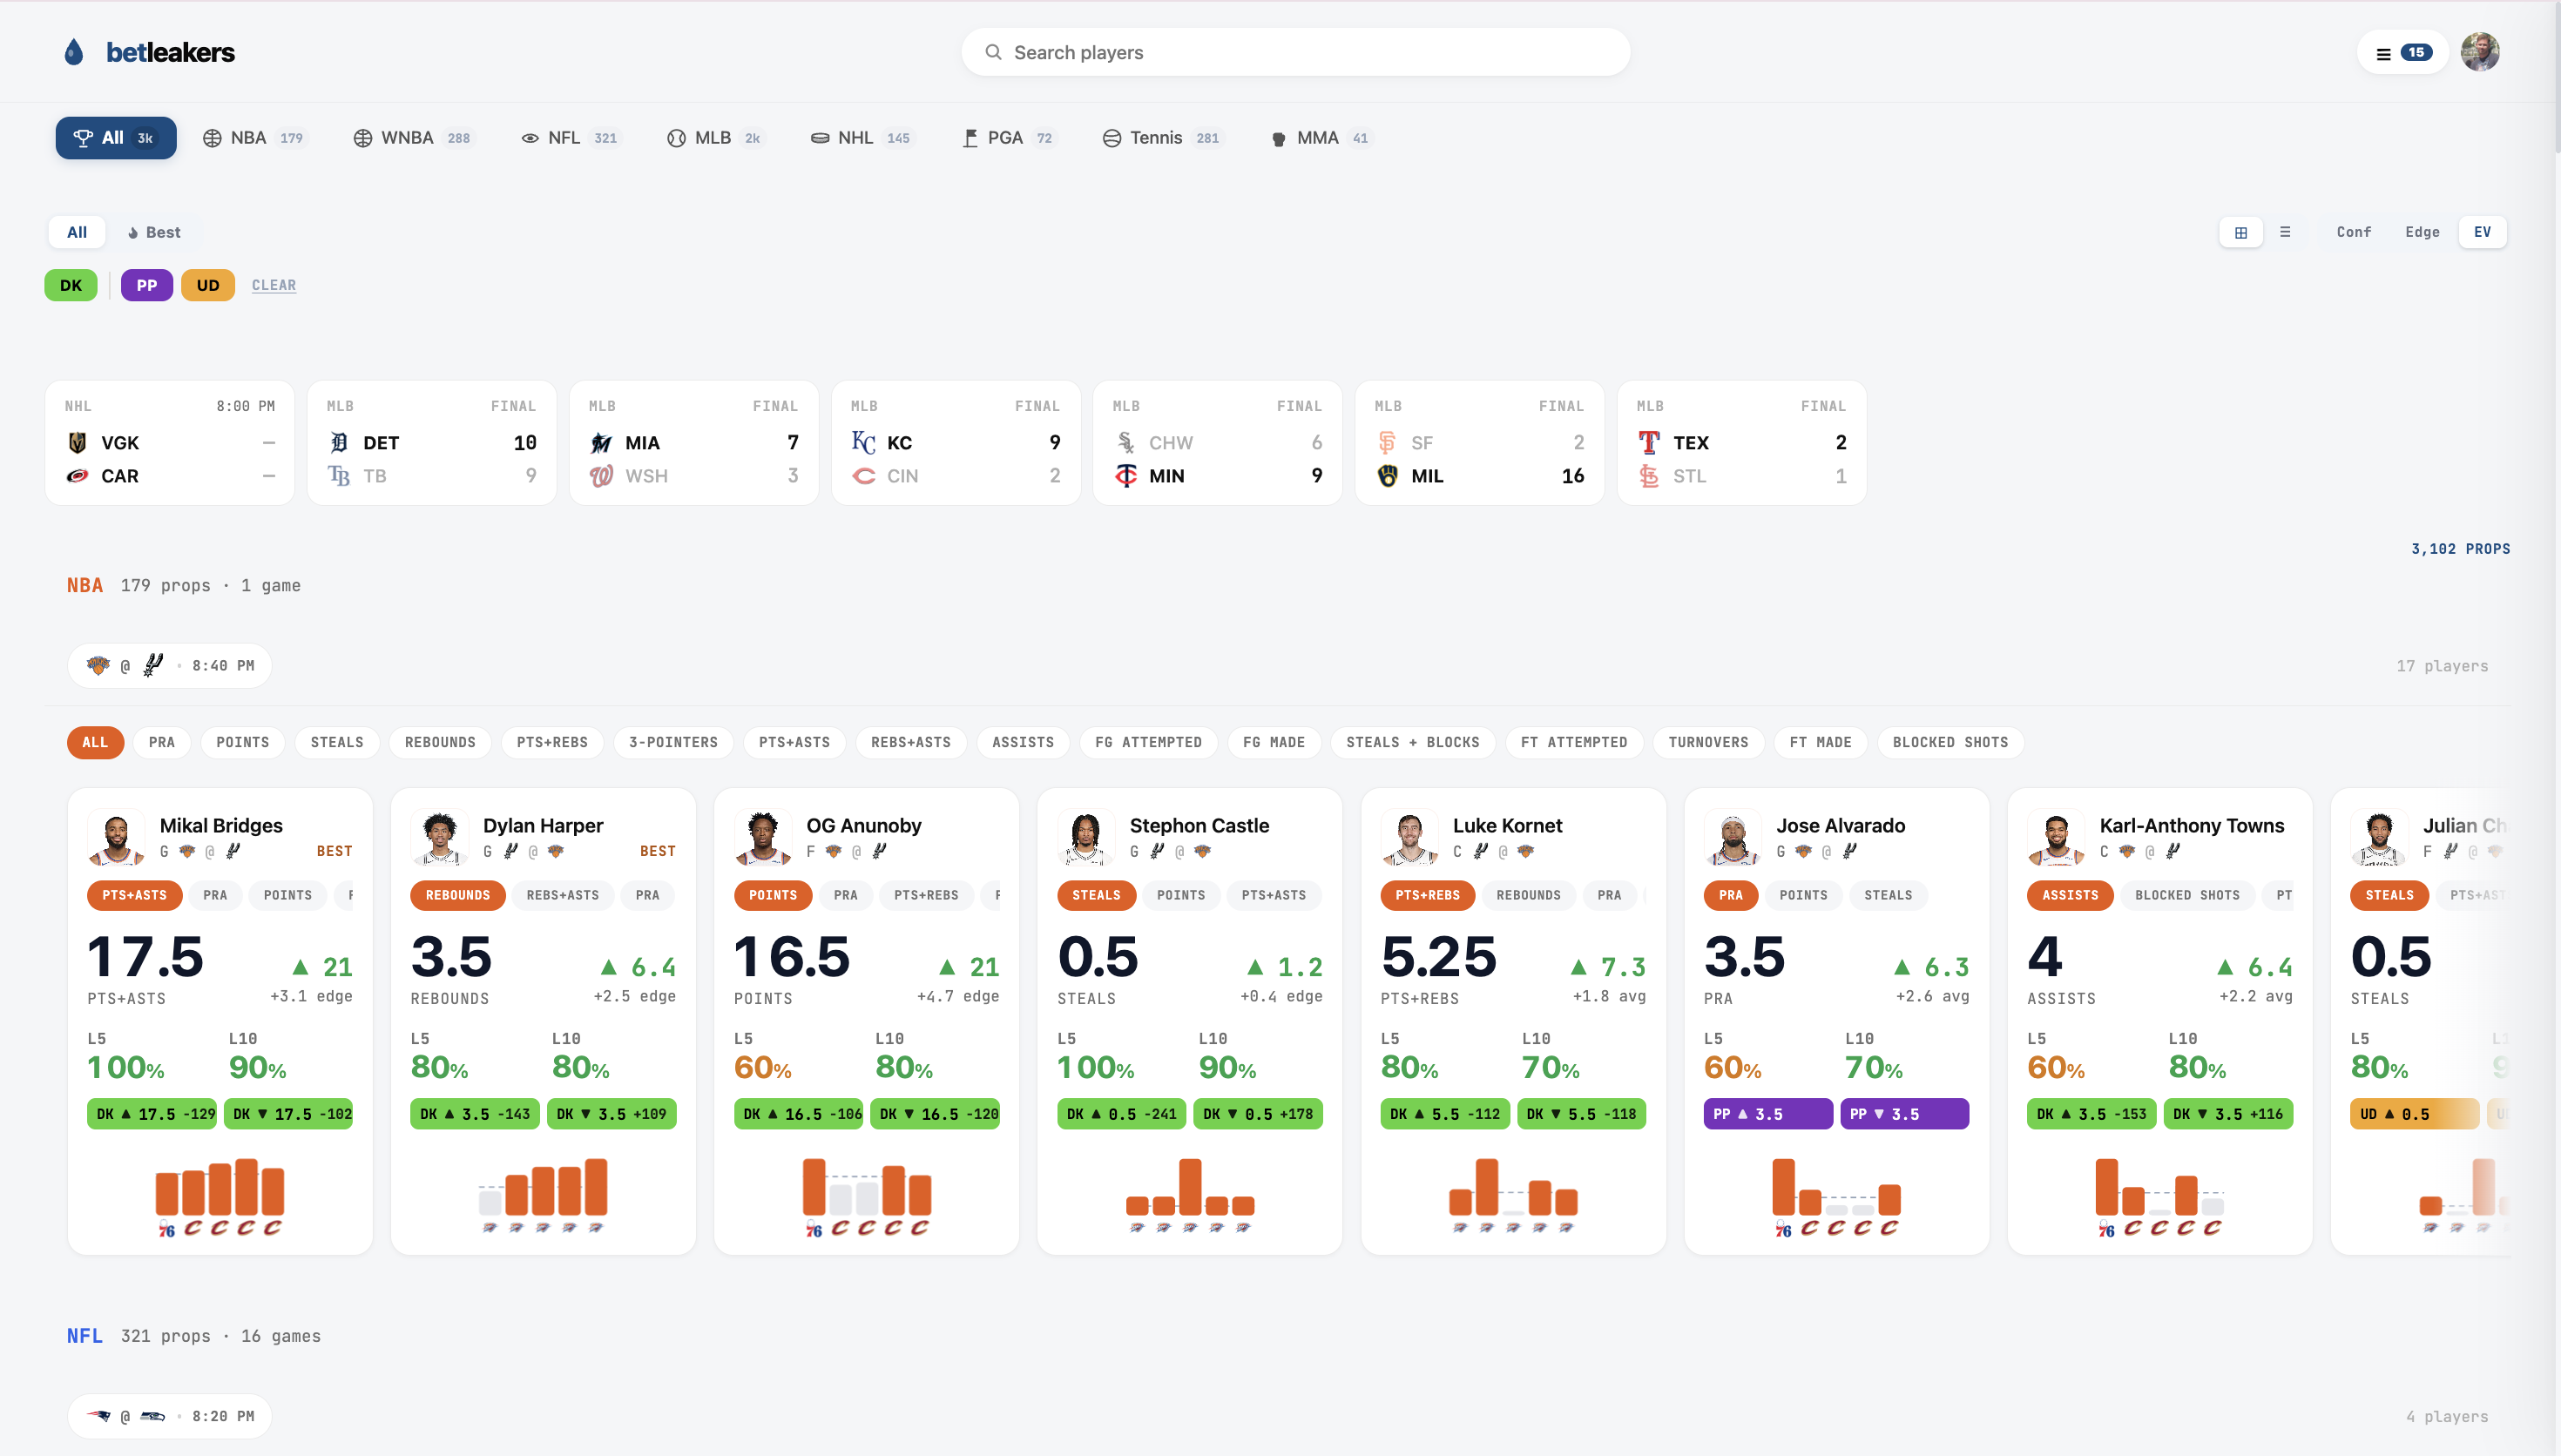The height and width of the screenshot is (1456, 2561).
Task: Toggle the DK sportsbook filter
Action: tap(71, 285)
